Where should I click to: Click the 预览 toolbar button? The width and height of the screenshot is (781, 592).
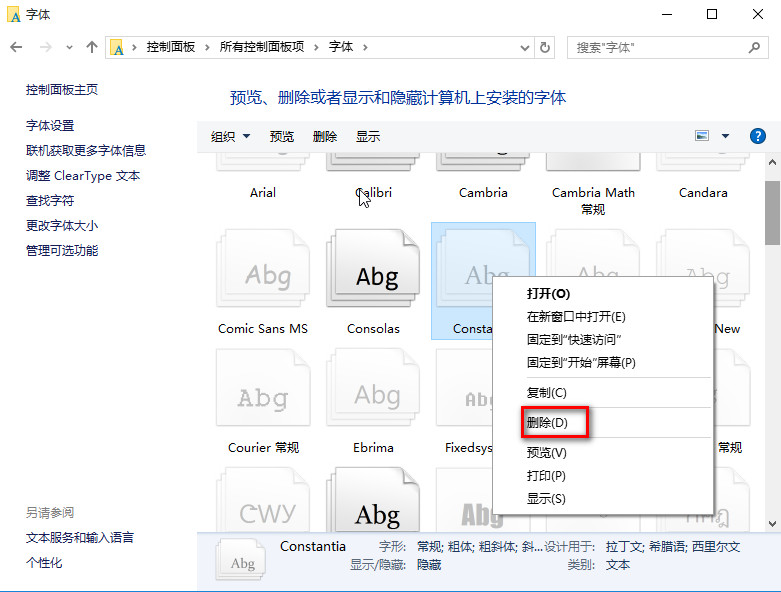coord(282,137)
